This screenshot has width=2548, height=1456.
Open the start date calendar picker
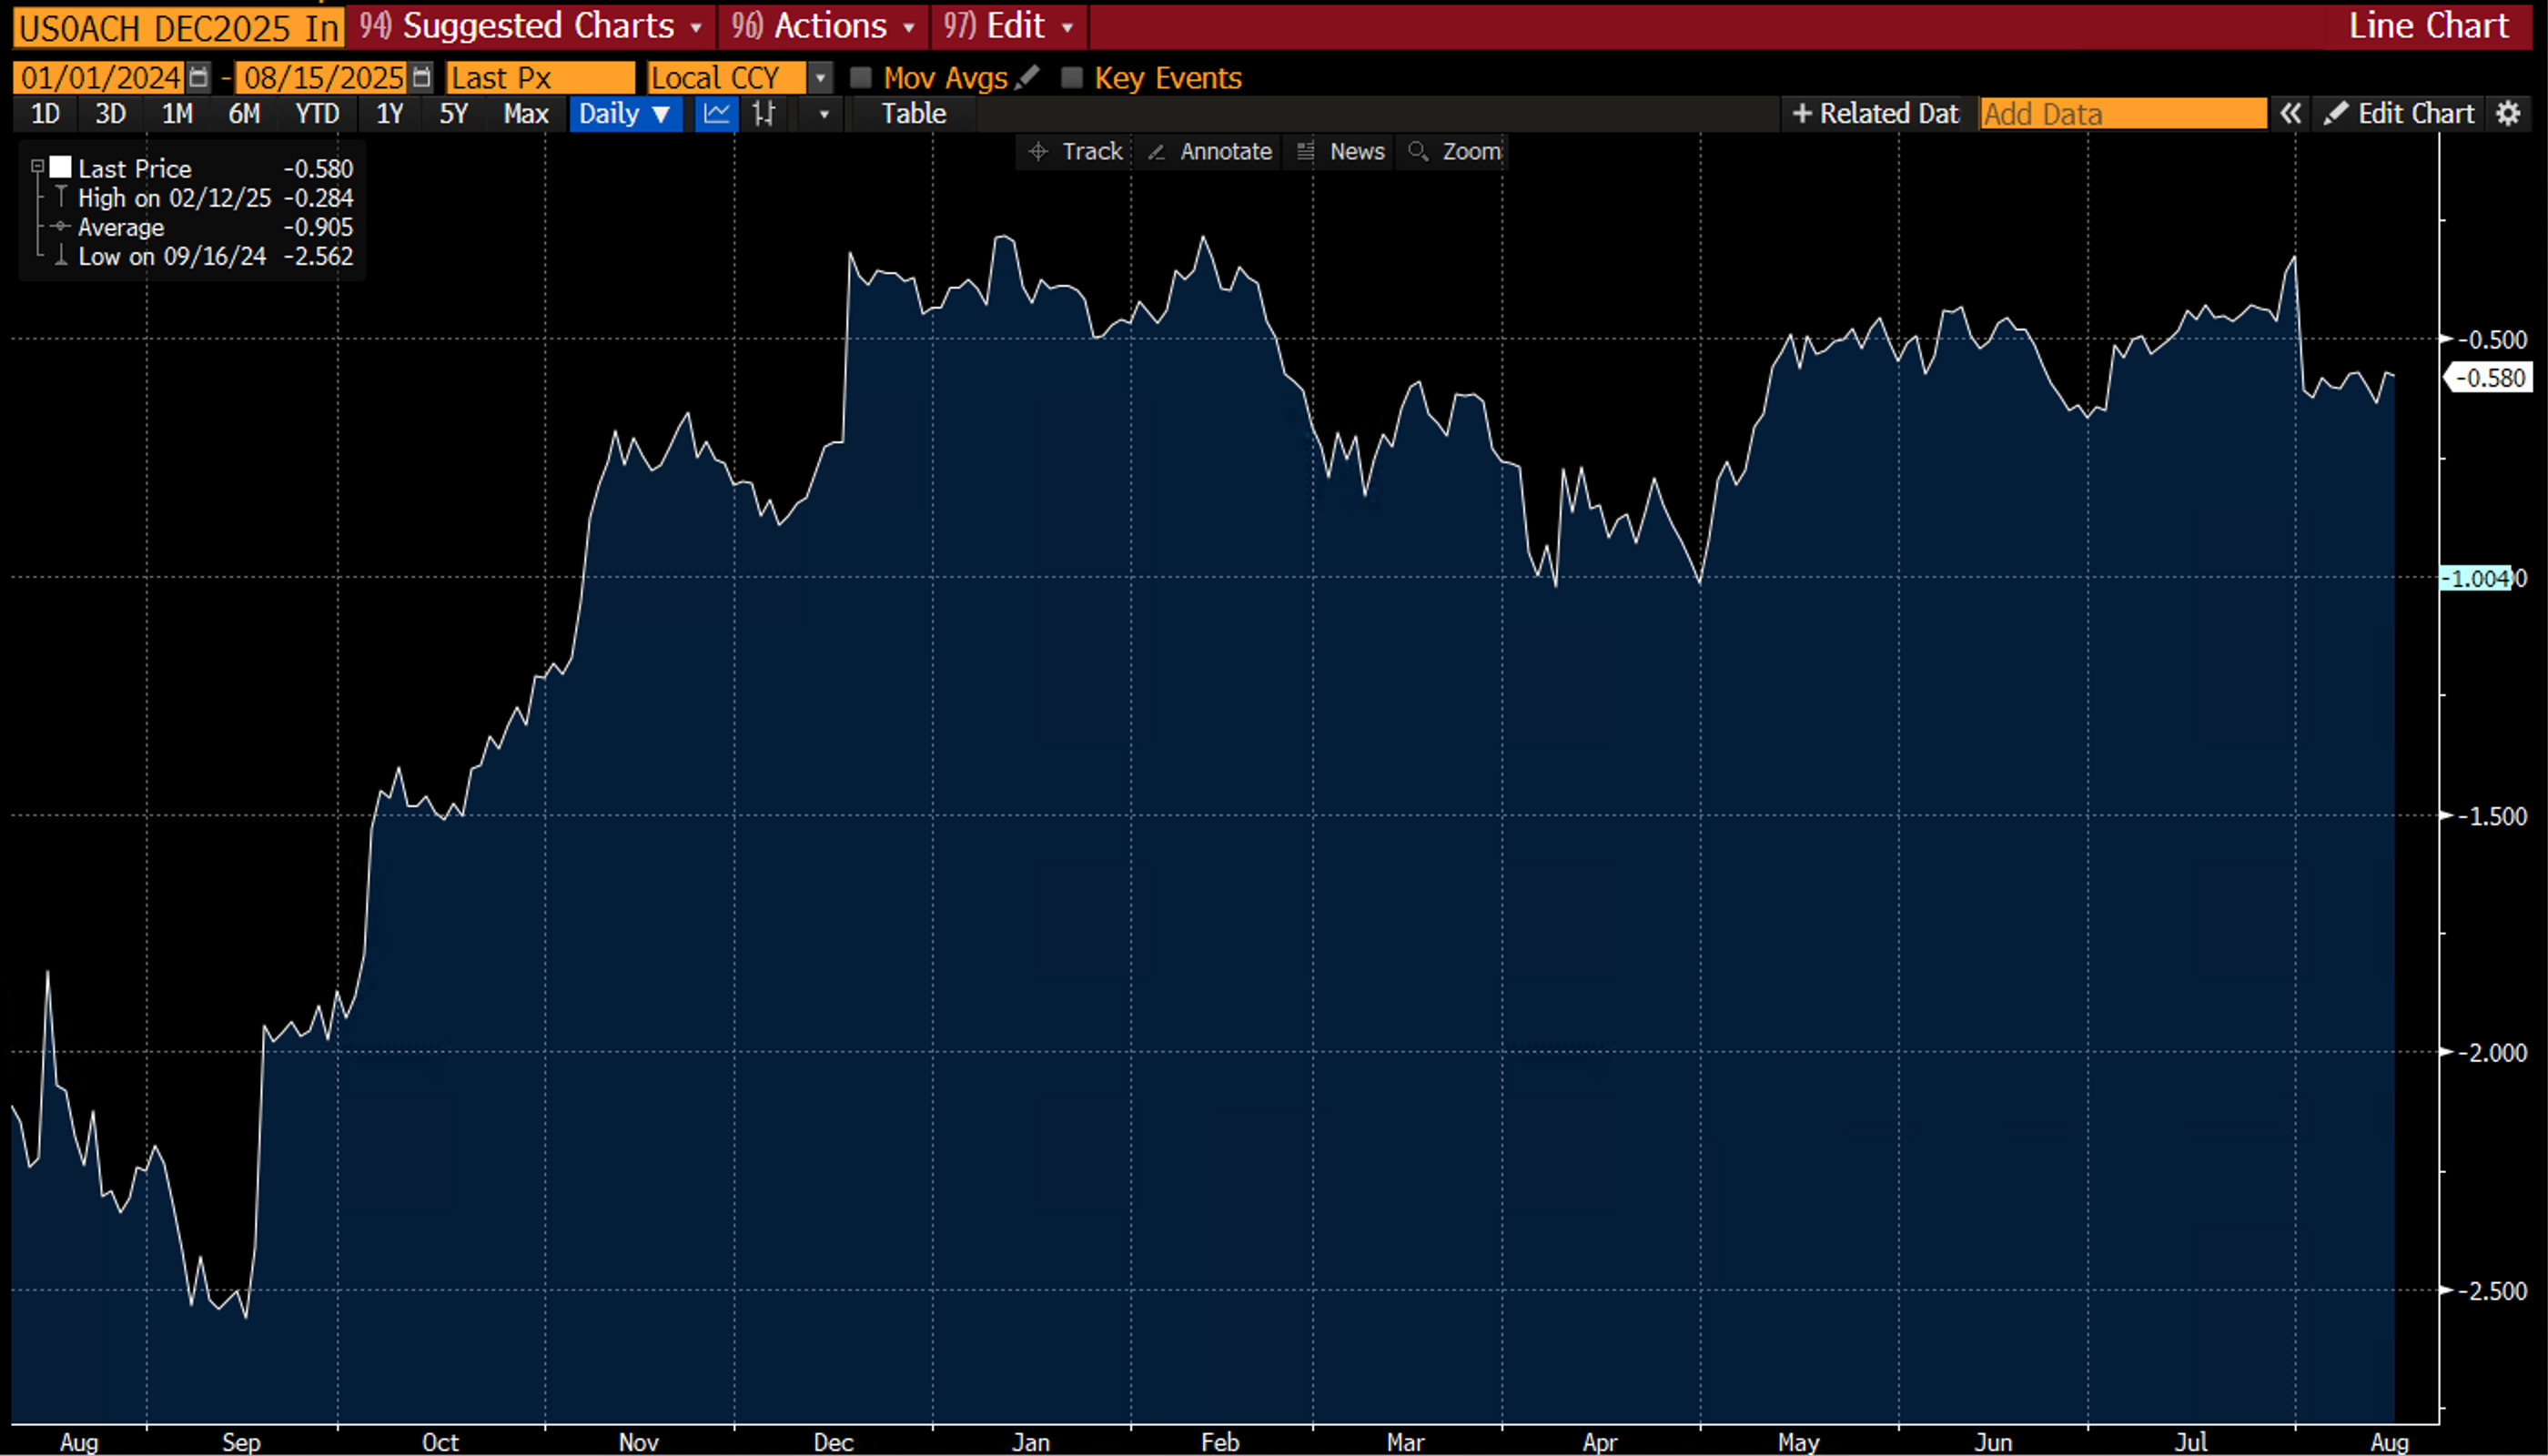(198, 77)
